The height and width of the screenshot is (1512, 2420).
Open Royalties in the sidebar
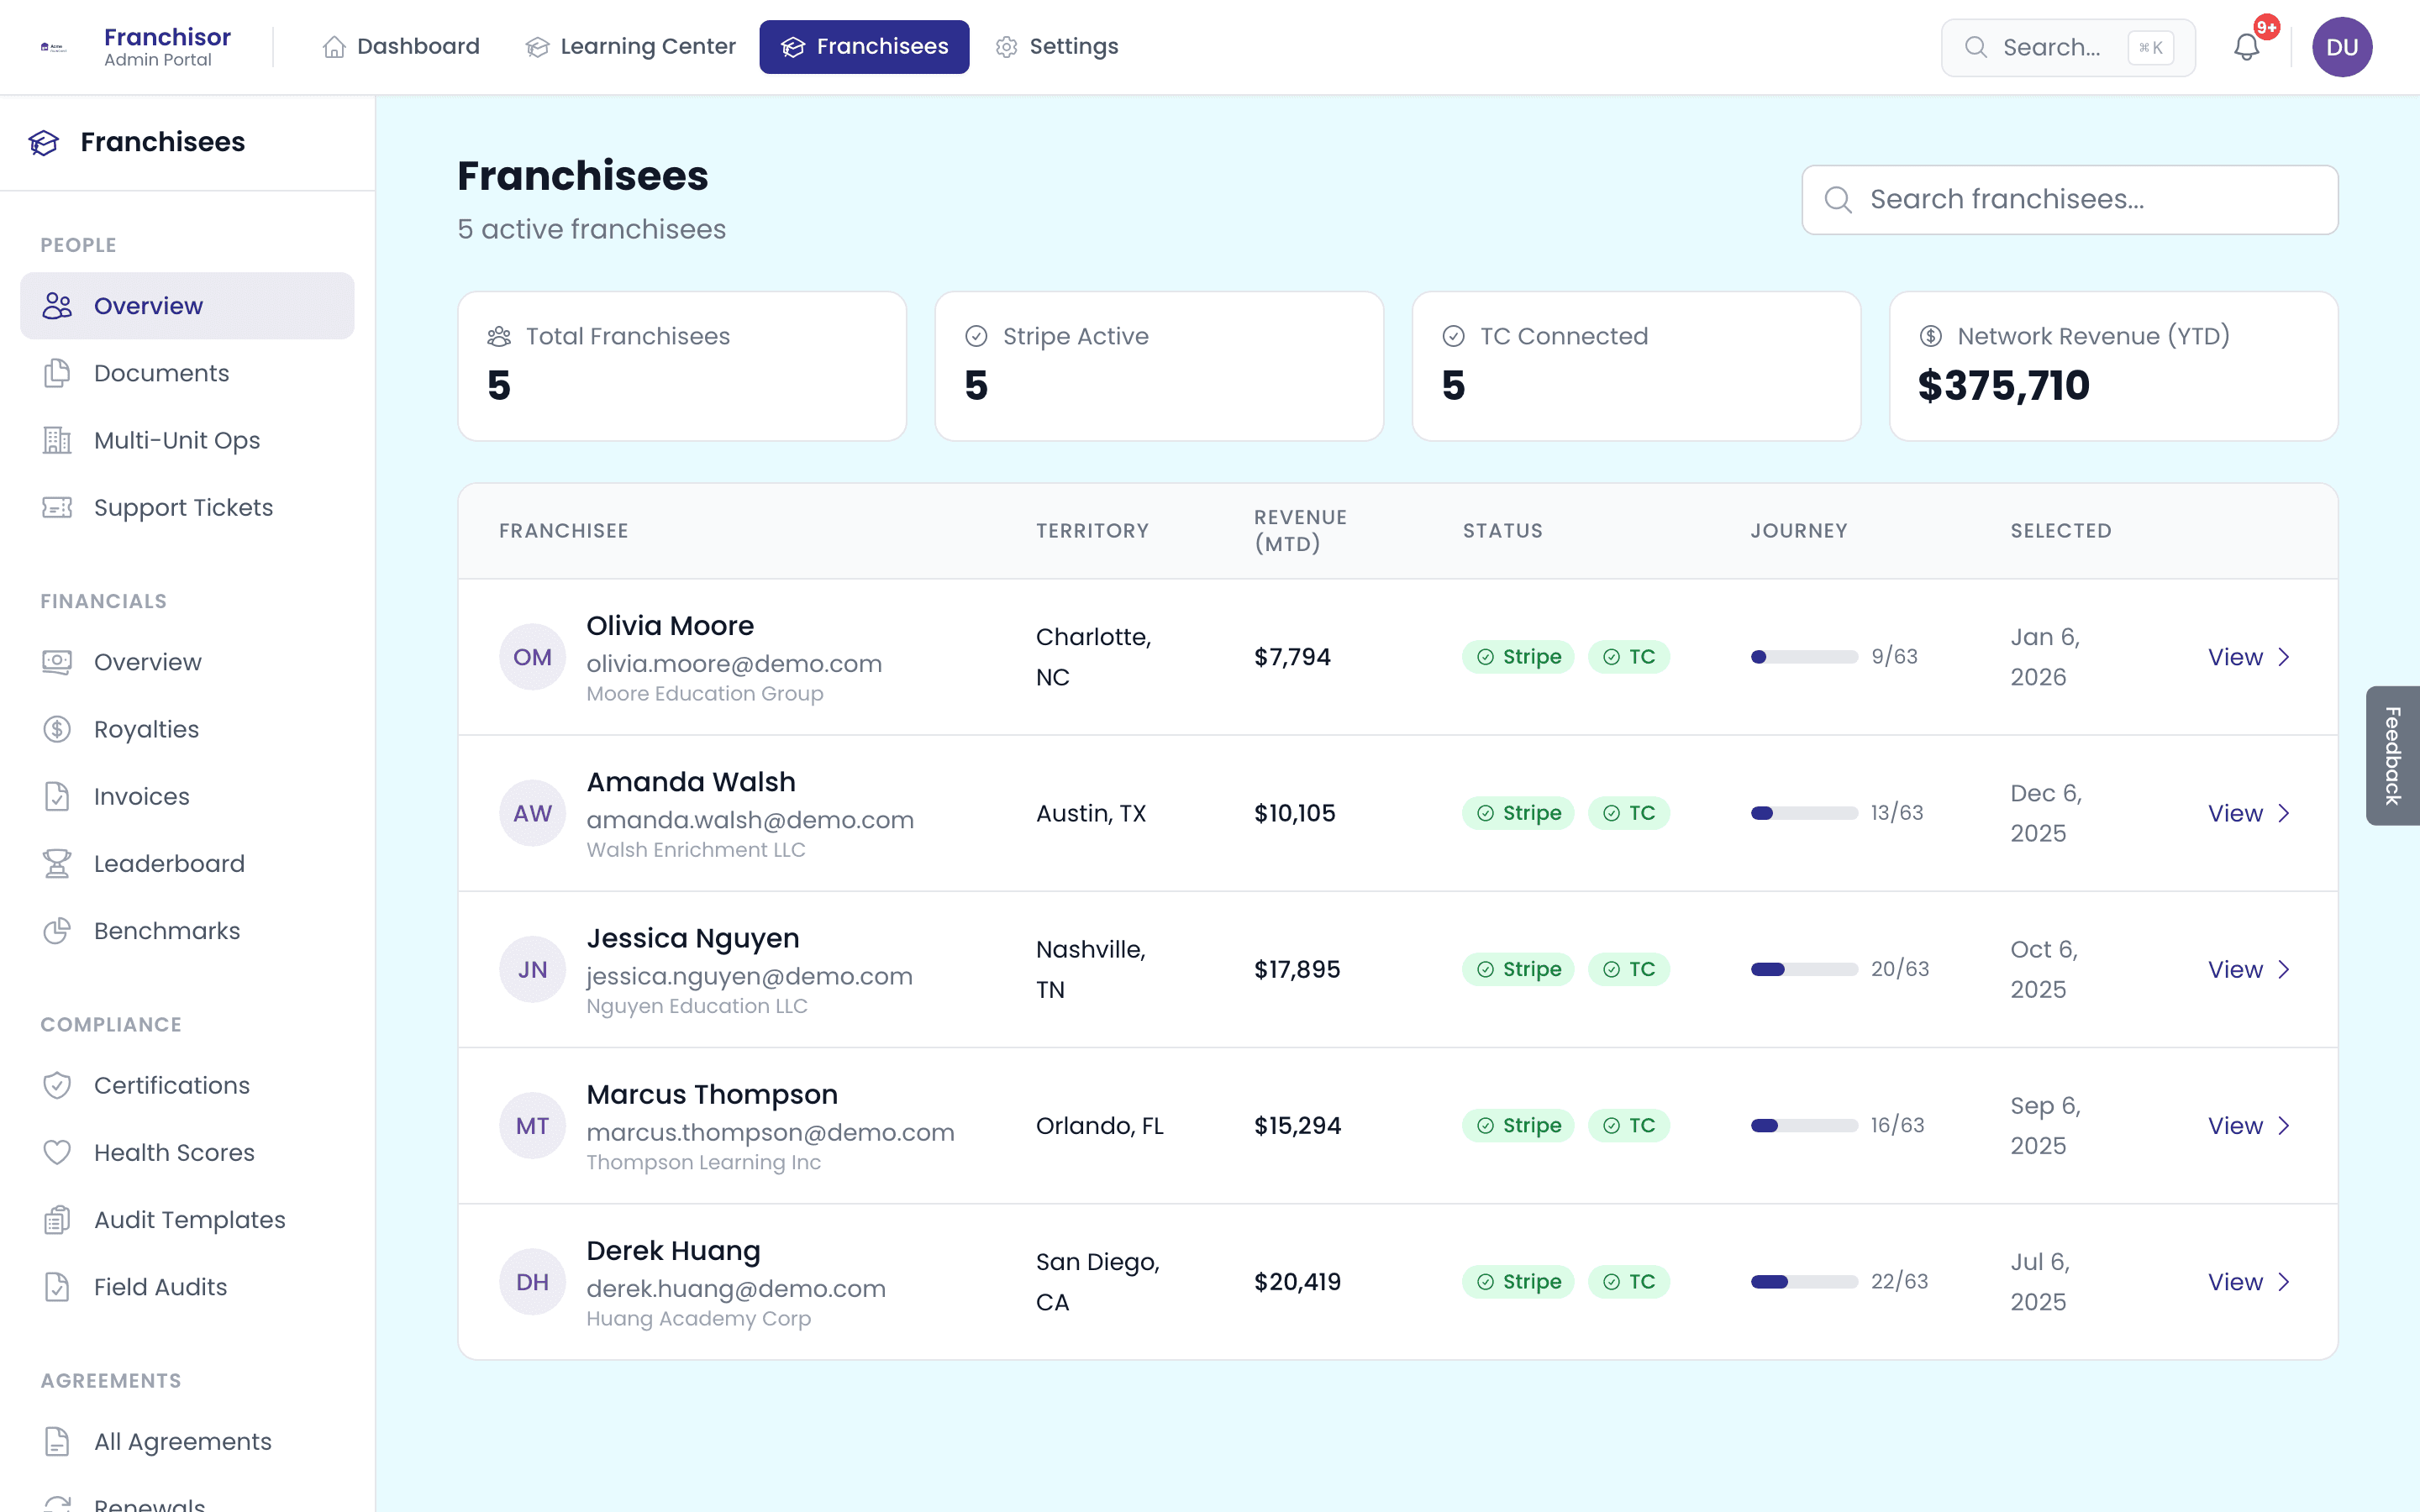[187, 729]
